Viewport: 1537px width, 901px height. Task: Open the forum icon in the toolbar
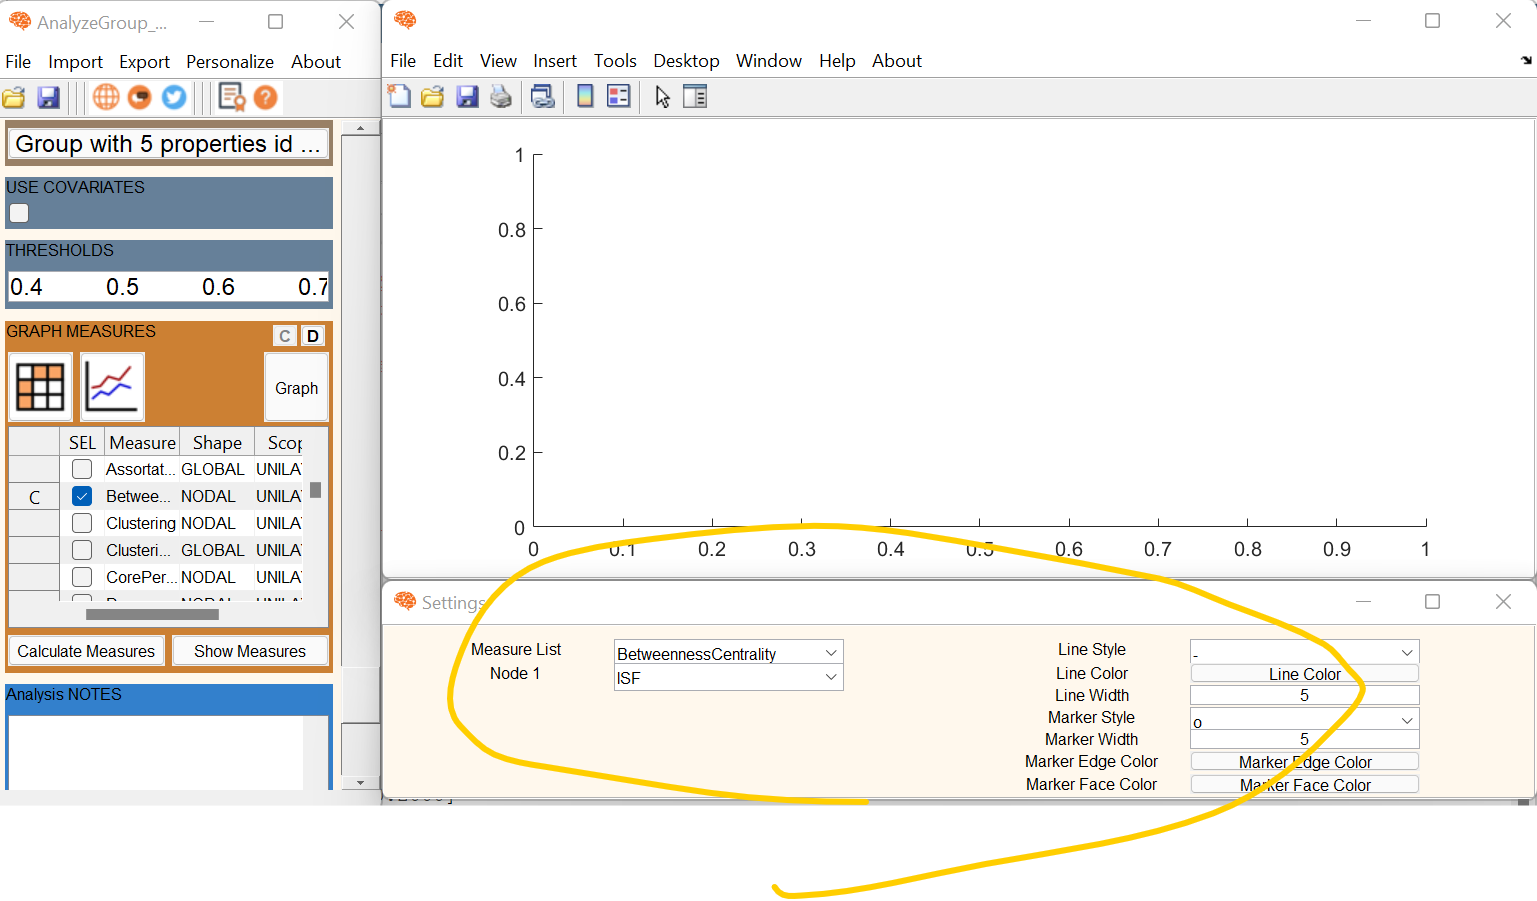[139, 97]
